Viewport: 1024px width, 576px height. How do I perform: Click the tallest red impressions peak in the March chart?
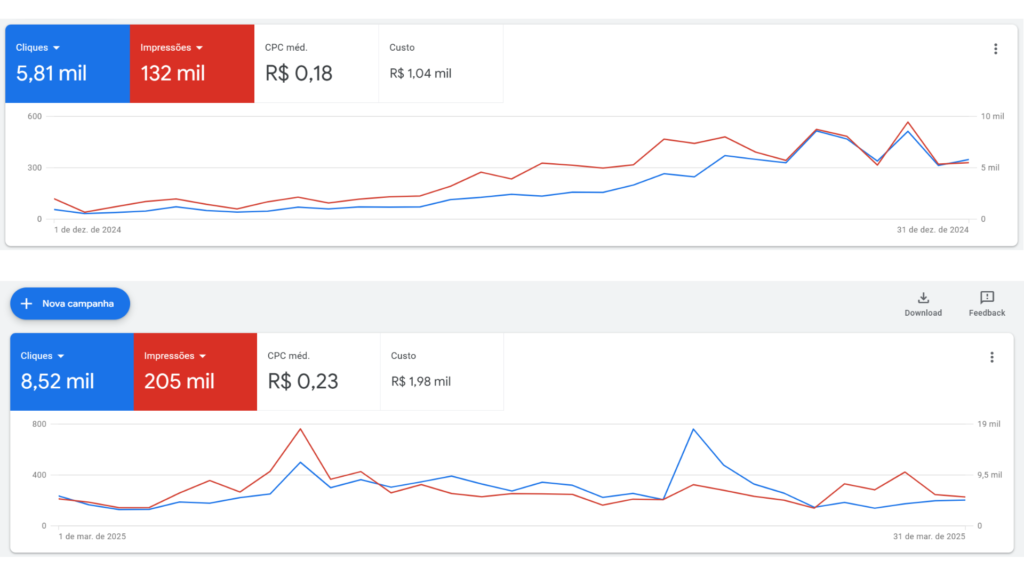click(300, 429)
